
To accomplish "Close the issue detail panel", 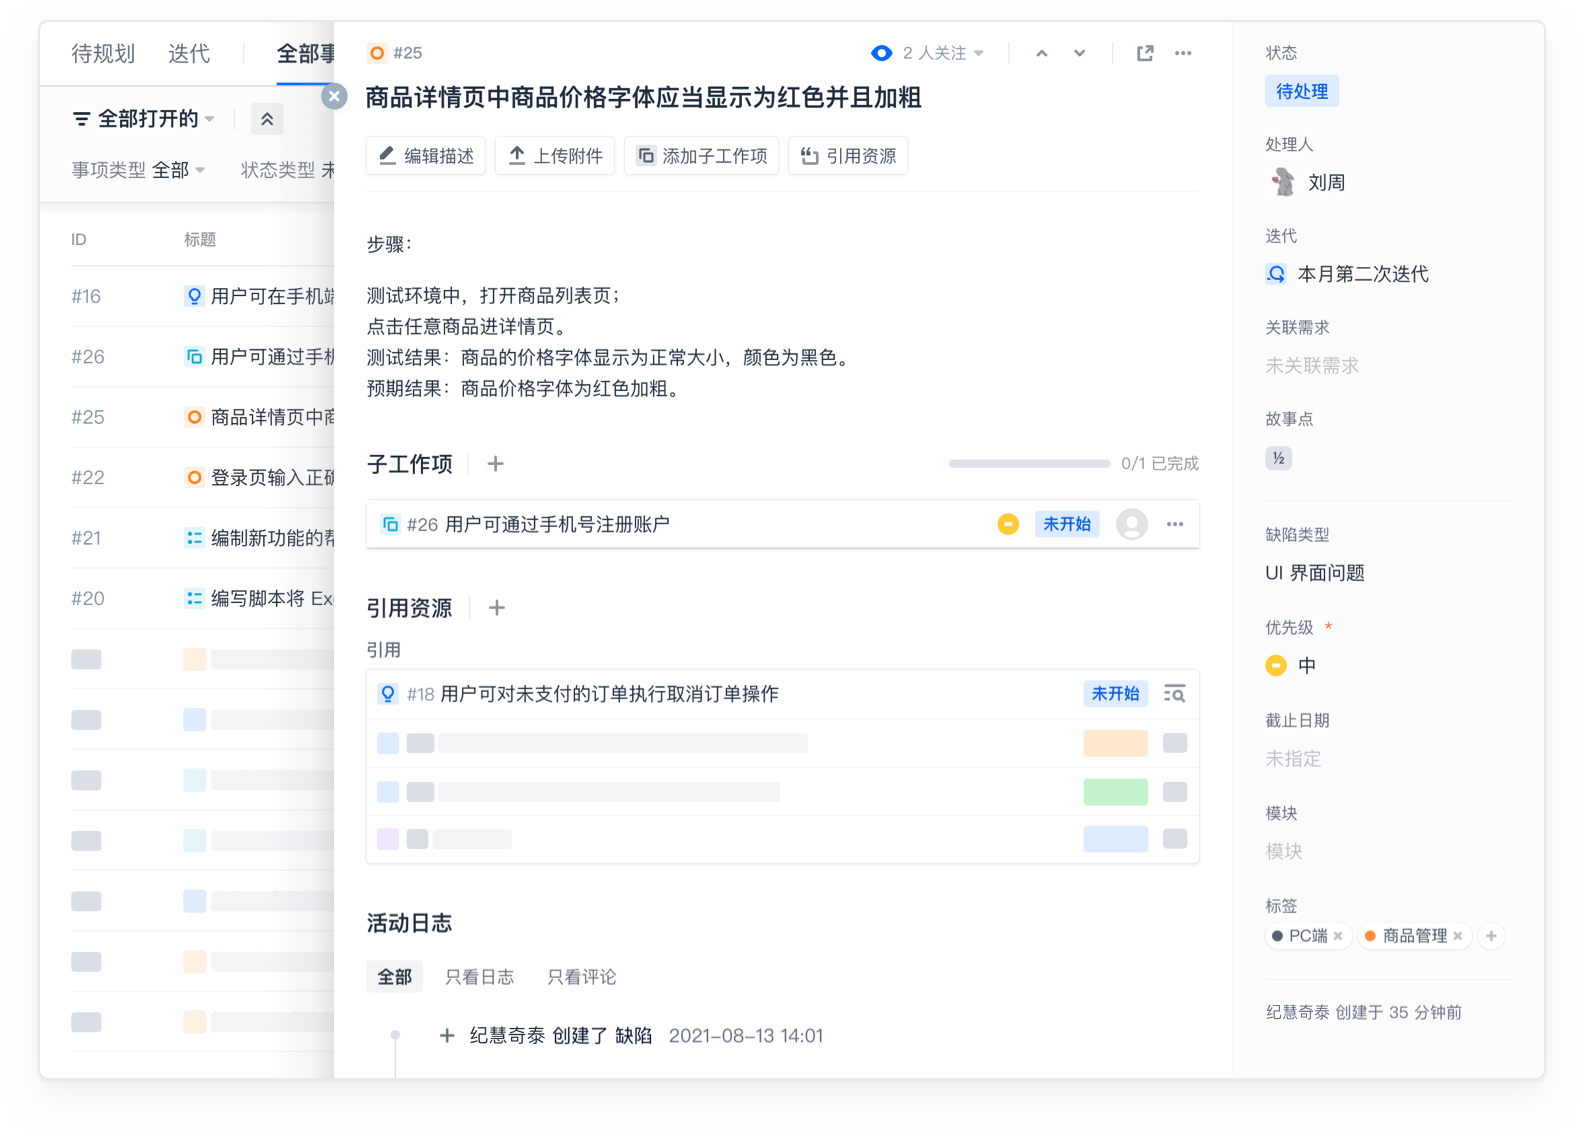I will [334, 96].
